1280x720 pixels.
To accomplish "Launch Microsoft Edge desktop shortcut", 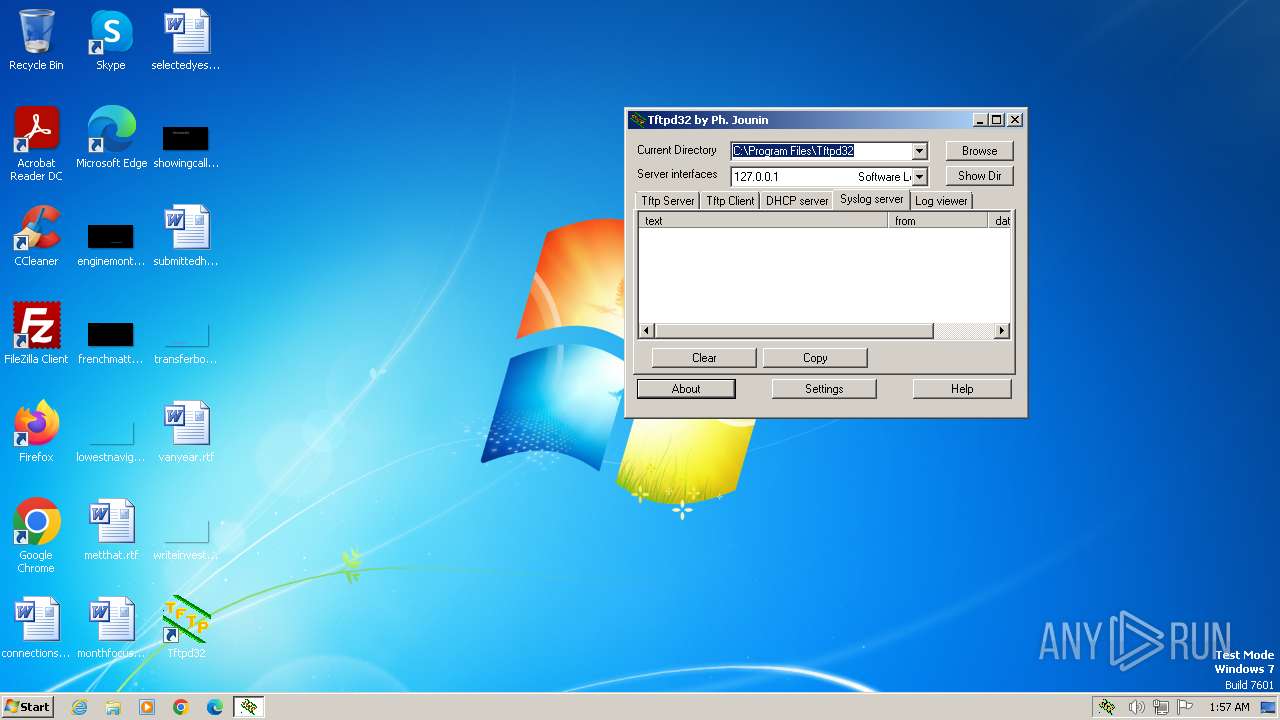I will [111, 138].
